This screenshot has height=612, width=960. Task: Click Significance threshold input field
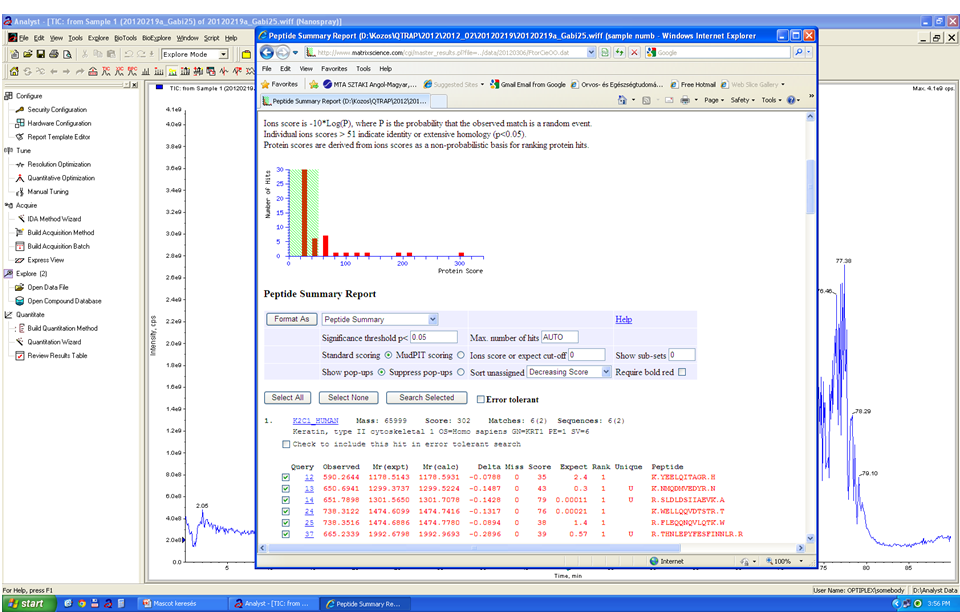[433, 337]
